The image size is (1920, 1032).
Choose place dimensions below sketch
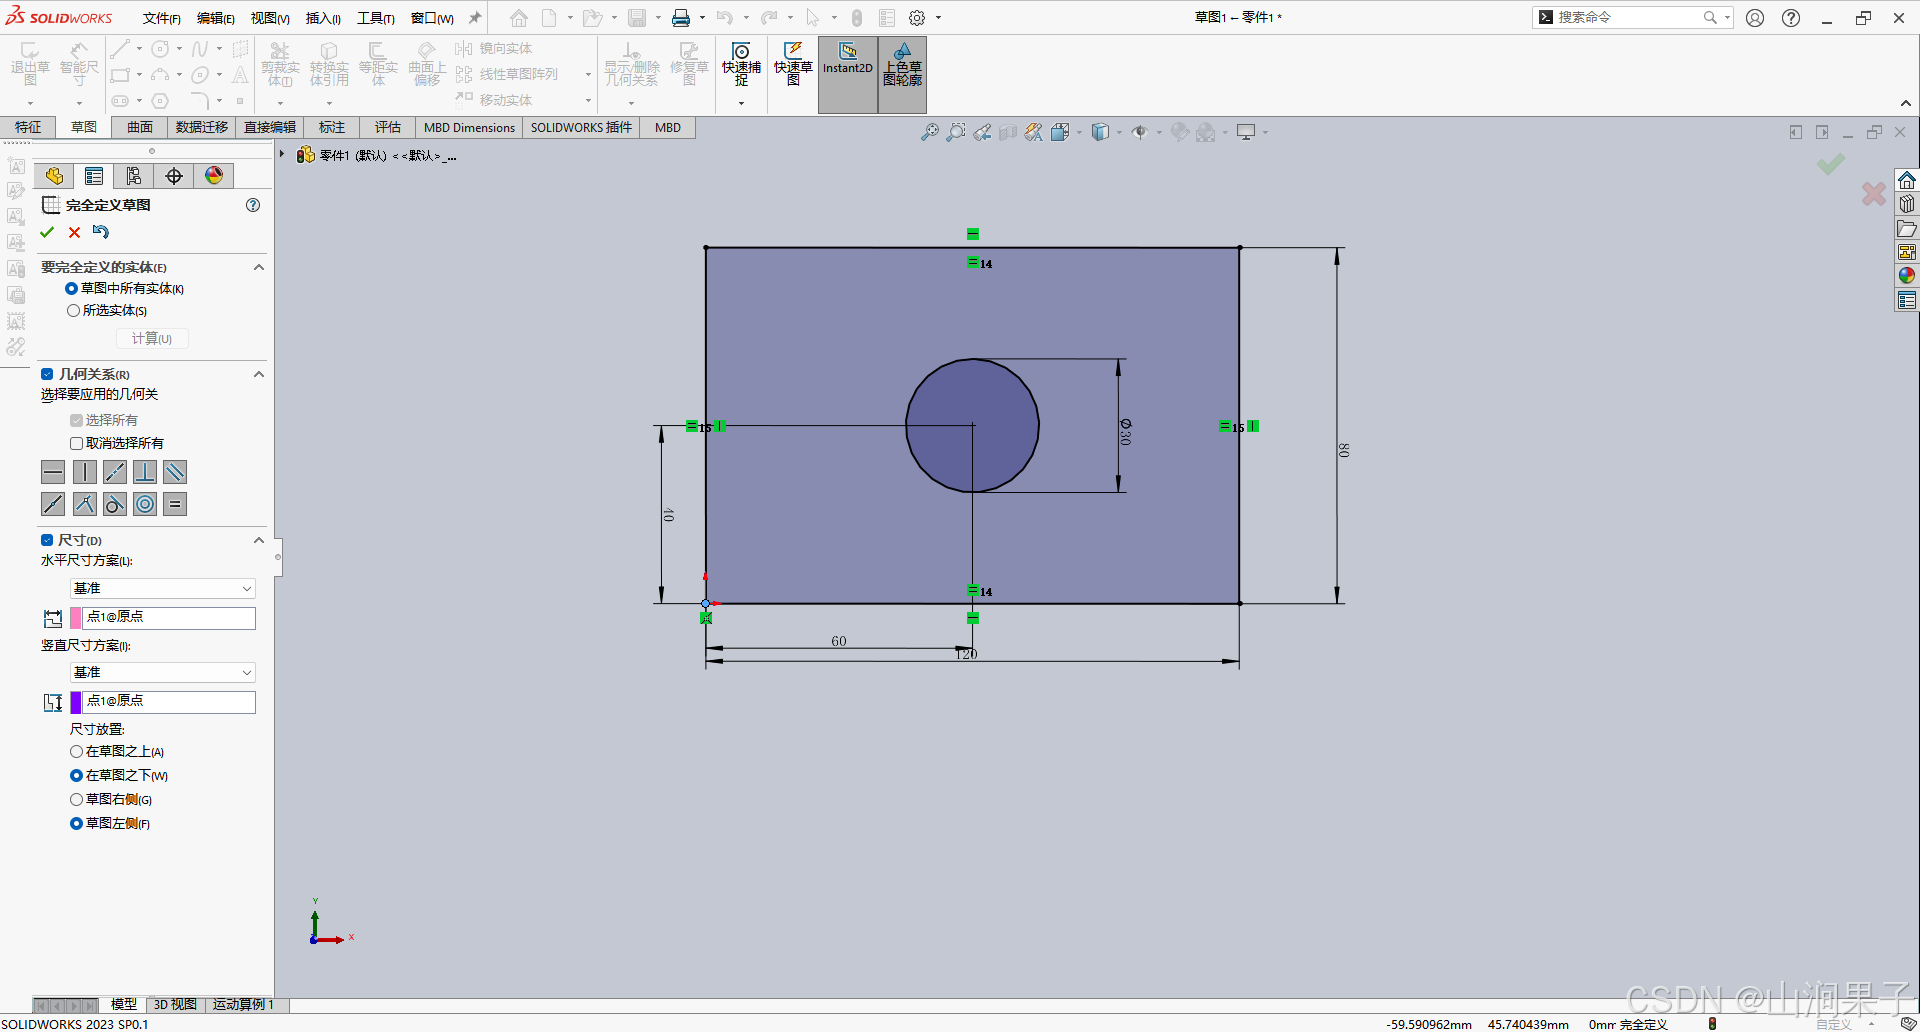point(76,775)
